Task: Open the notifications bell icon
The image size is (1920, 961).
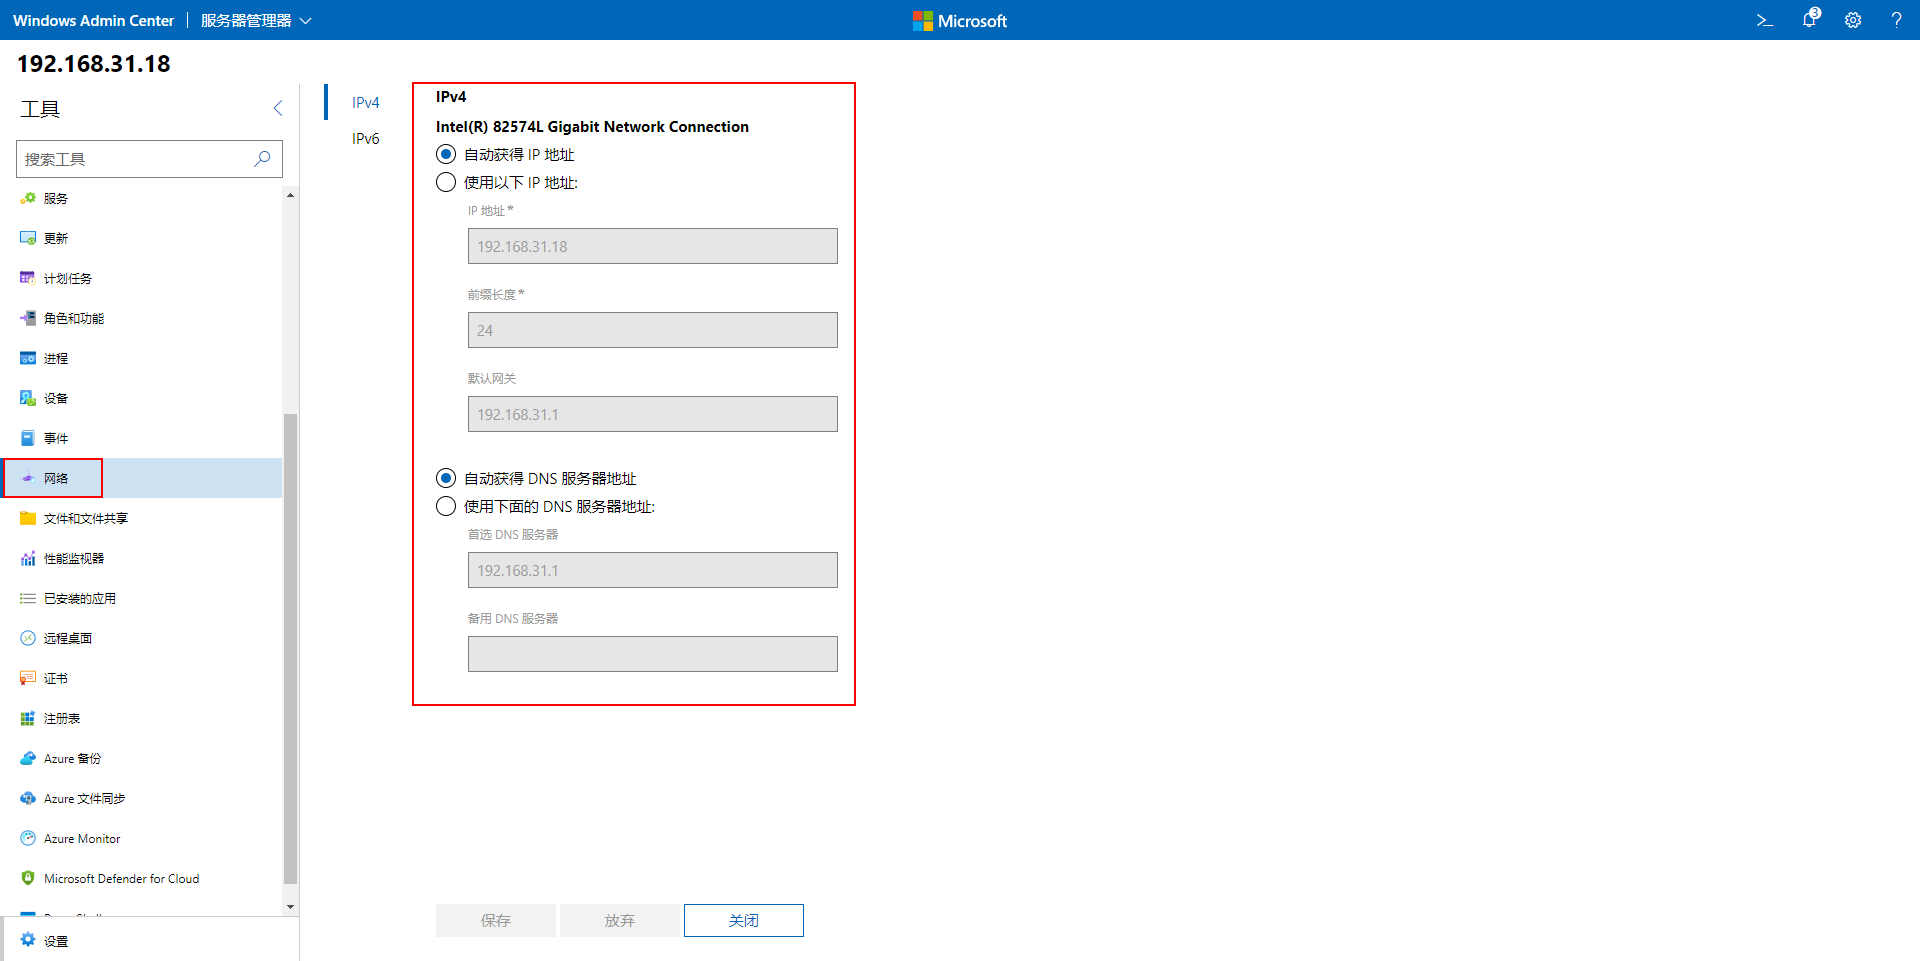Action: click(1810, 19)
